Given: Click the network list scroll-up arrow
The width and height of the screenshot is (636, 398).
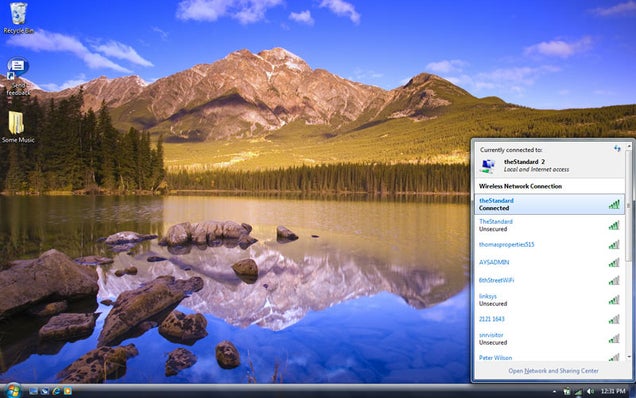Looking at the screenshot, I should tap(629, 146).
